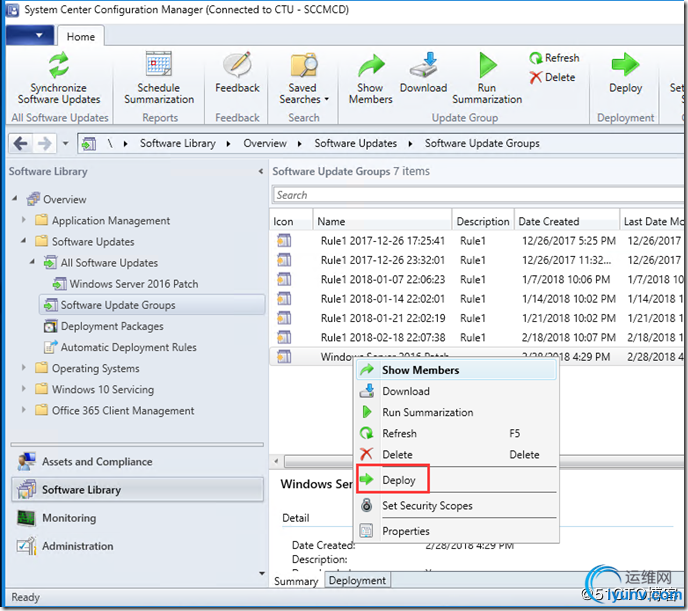The image size is (688, 611).
Task: Go forward with navigation arrow
Action: coord(44,143)
